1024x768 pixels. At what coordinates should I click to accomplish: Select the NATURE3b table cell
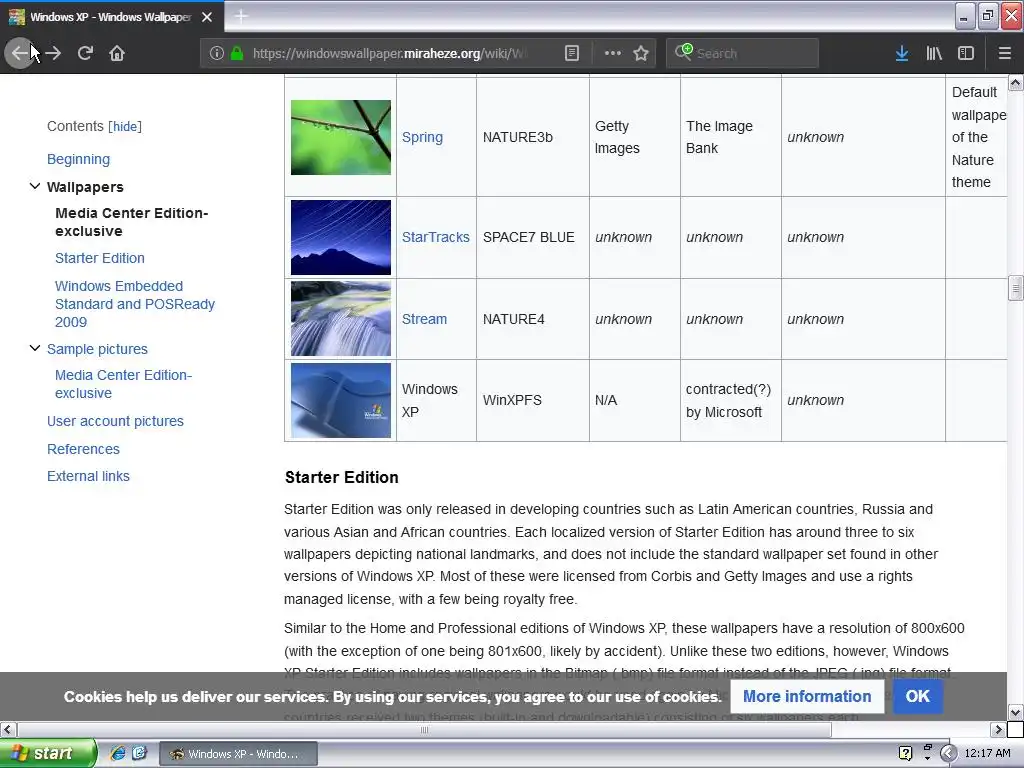(532, 137)
